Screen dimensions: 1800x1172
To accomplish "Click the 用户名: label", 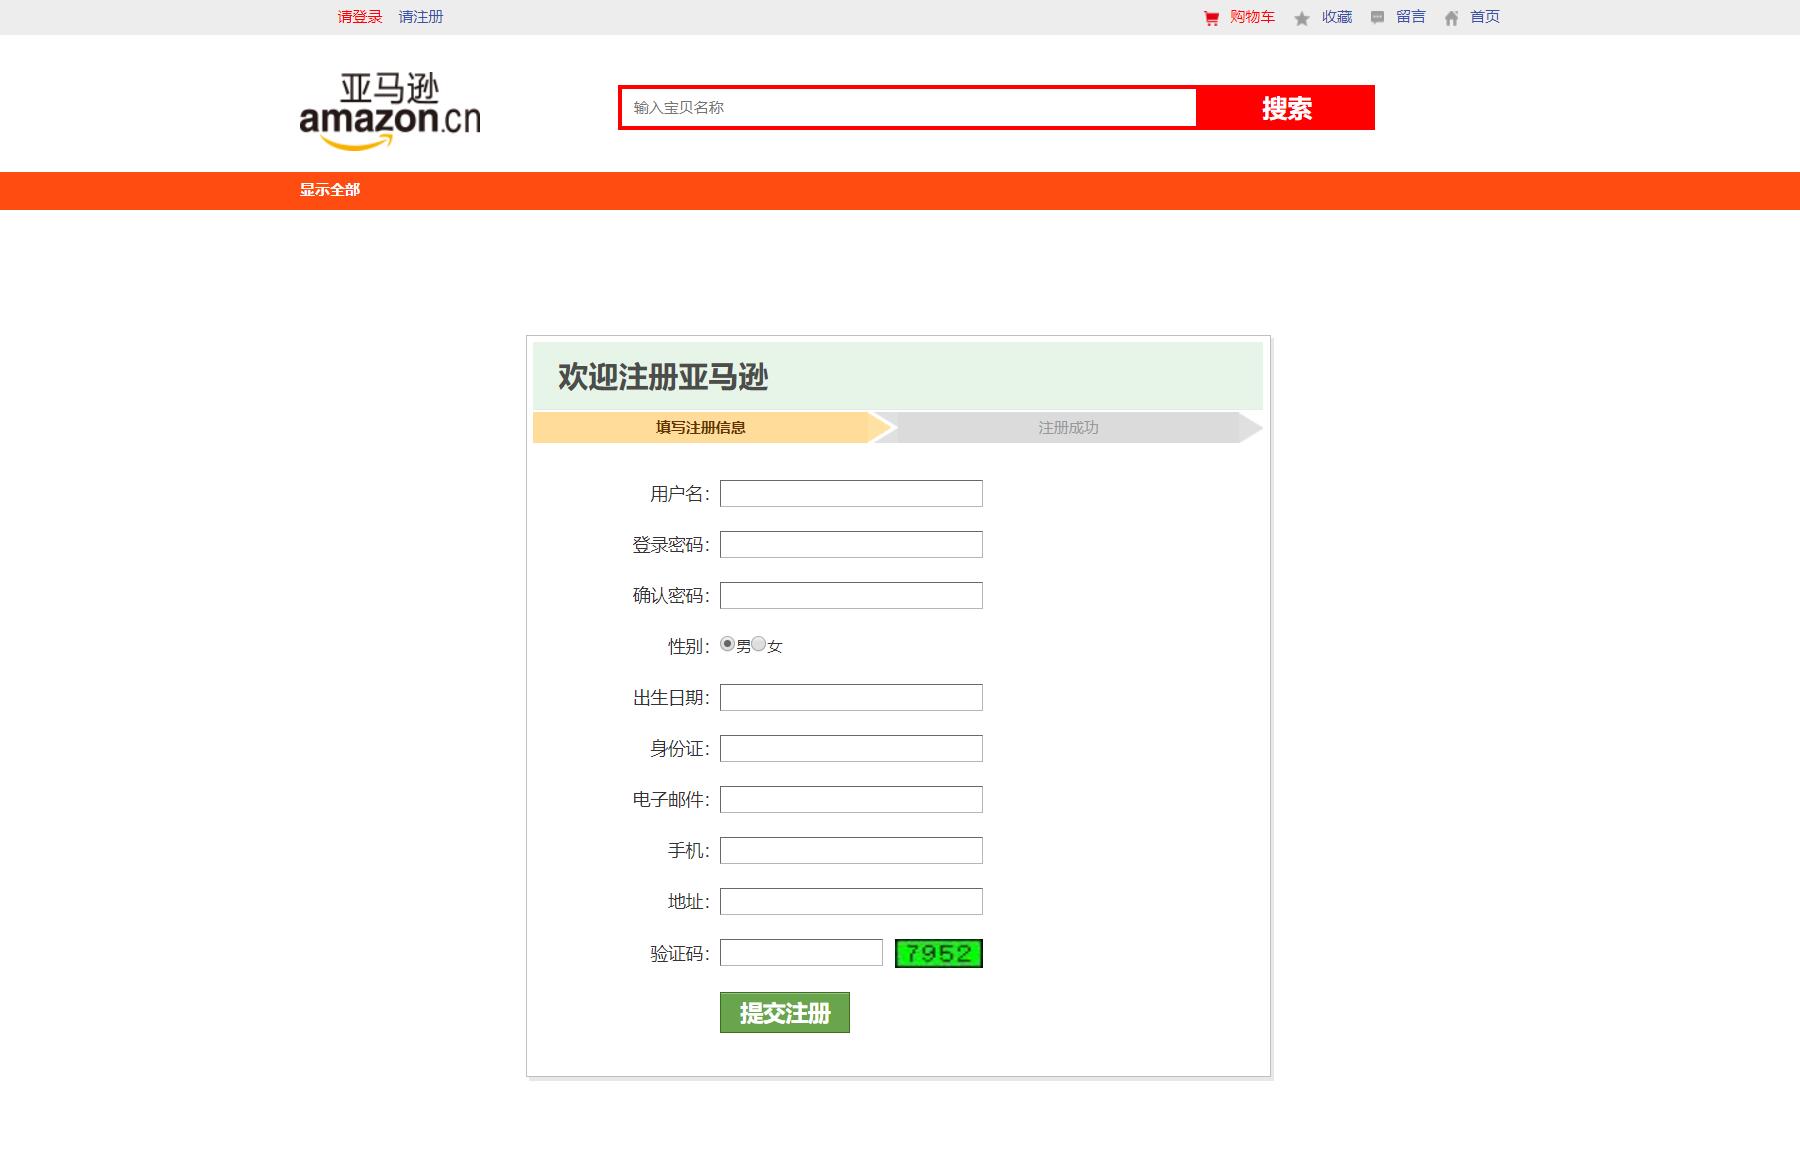I will 680,494.
